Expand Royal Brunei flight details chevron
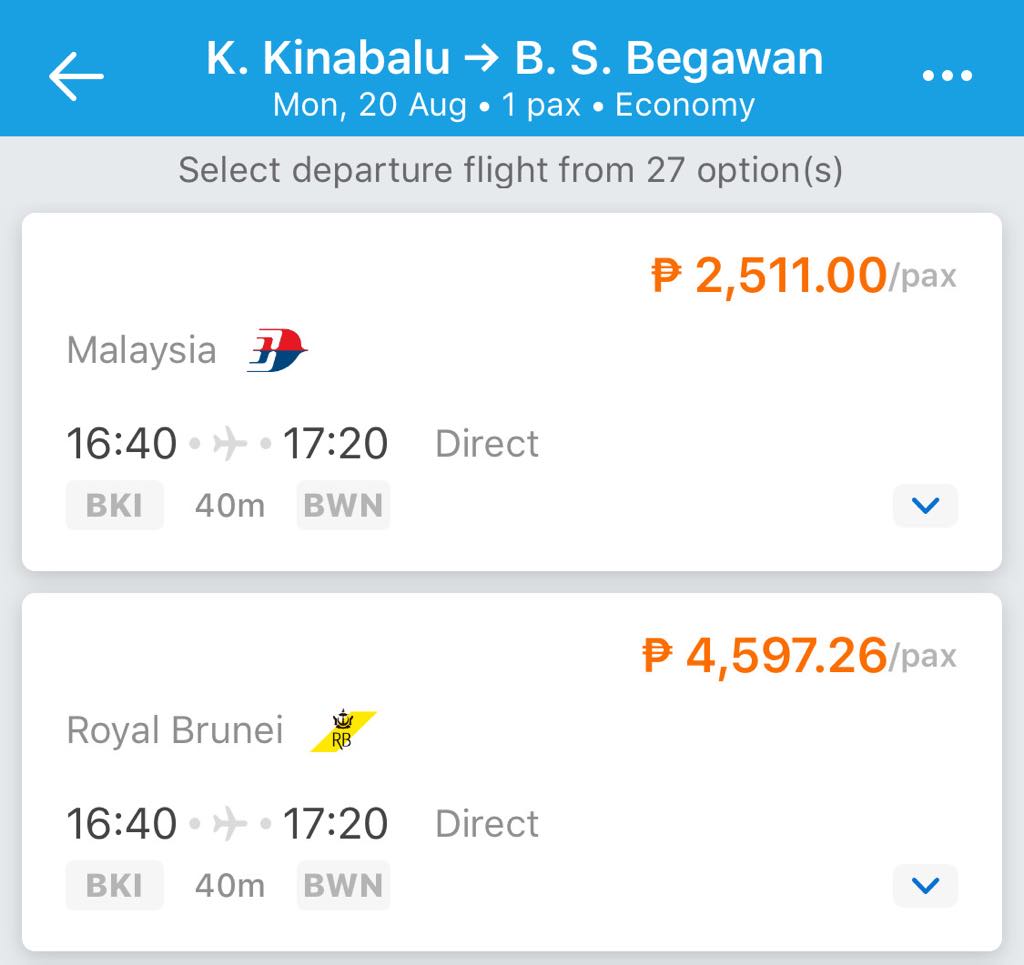 [x=925, y=886]
